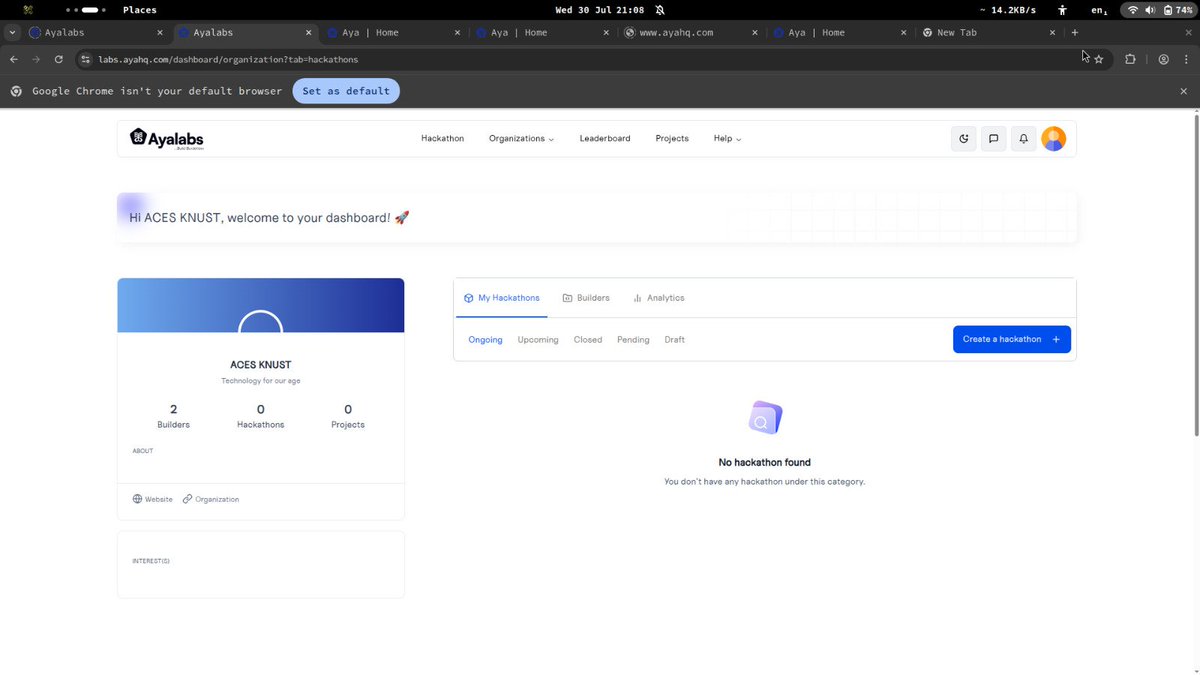Viewport: 1200px width, 675px height.
Task: Close the New Tab tab
Action: pos(1053,32)
